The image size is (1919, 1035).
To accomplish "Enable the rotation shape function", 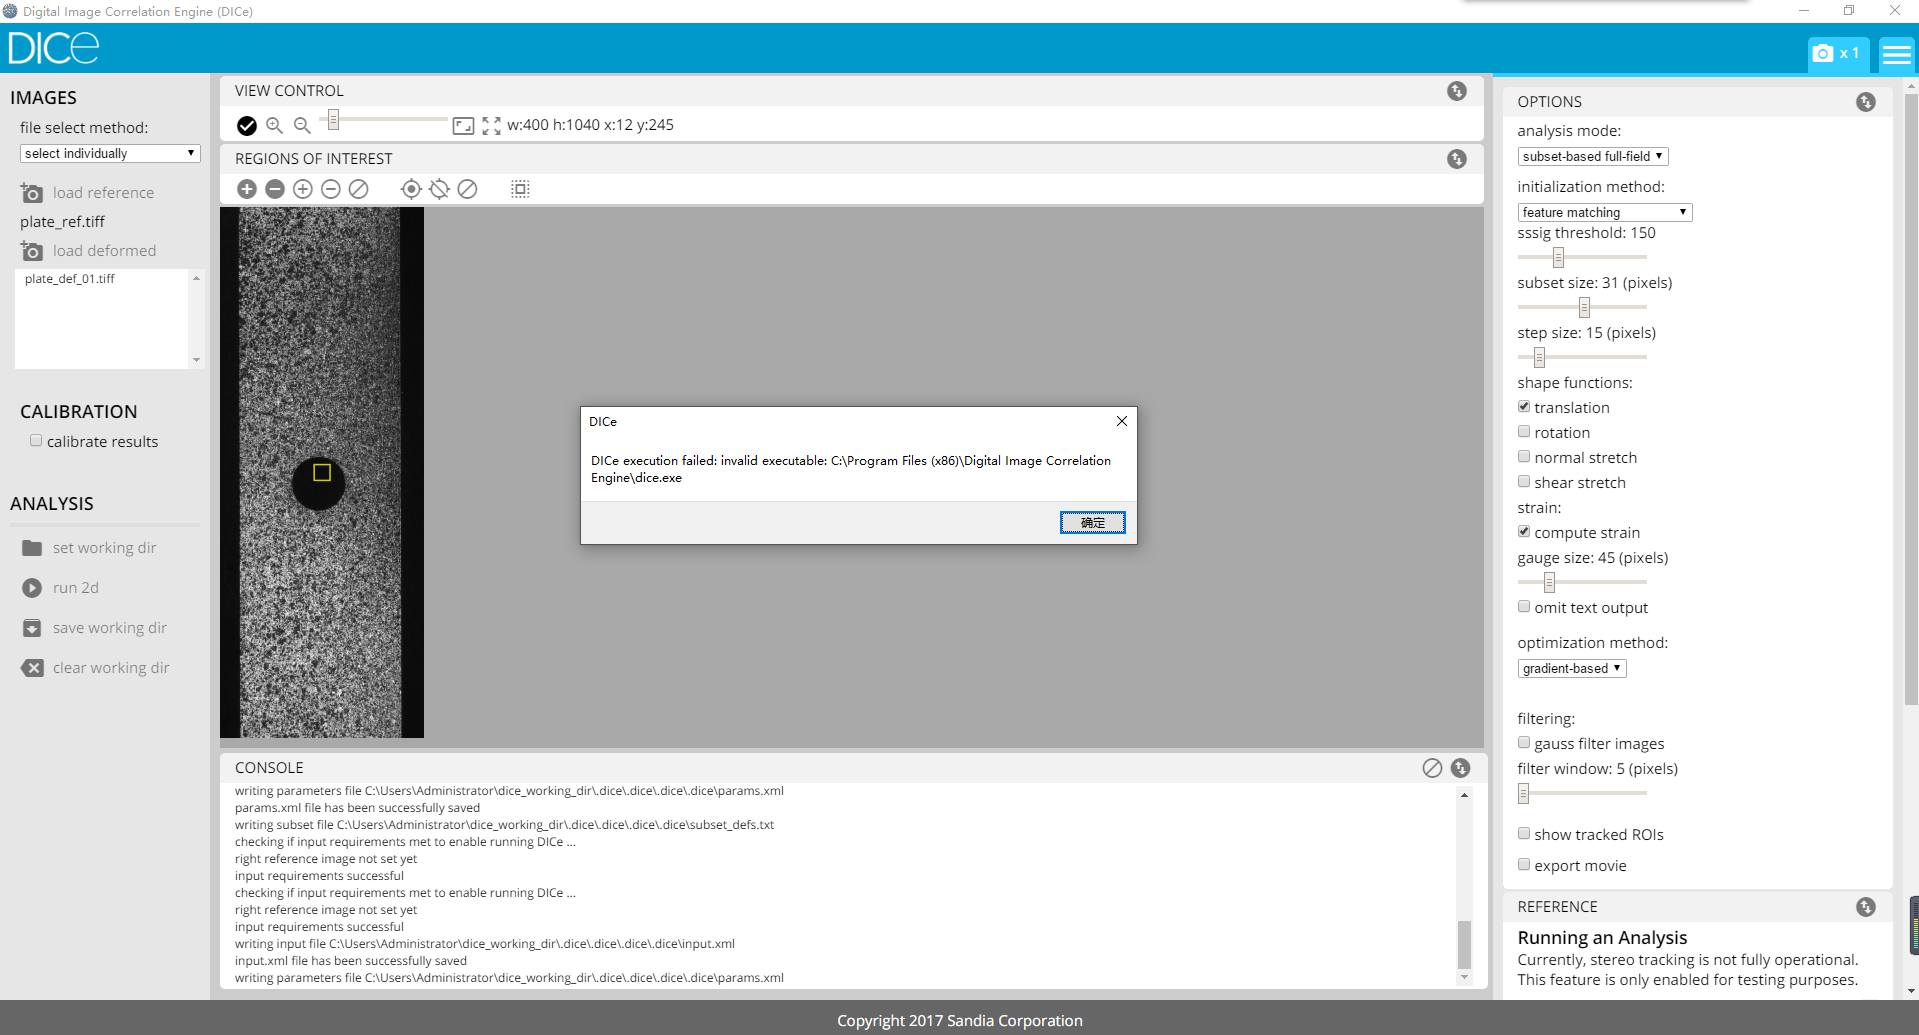I will (x=1524, y=431).
